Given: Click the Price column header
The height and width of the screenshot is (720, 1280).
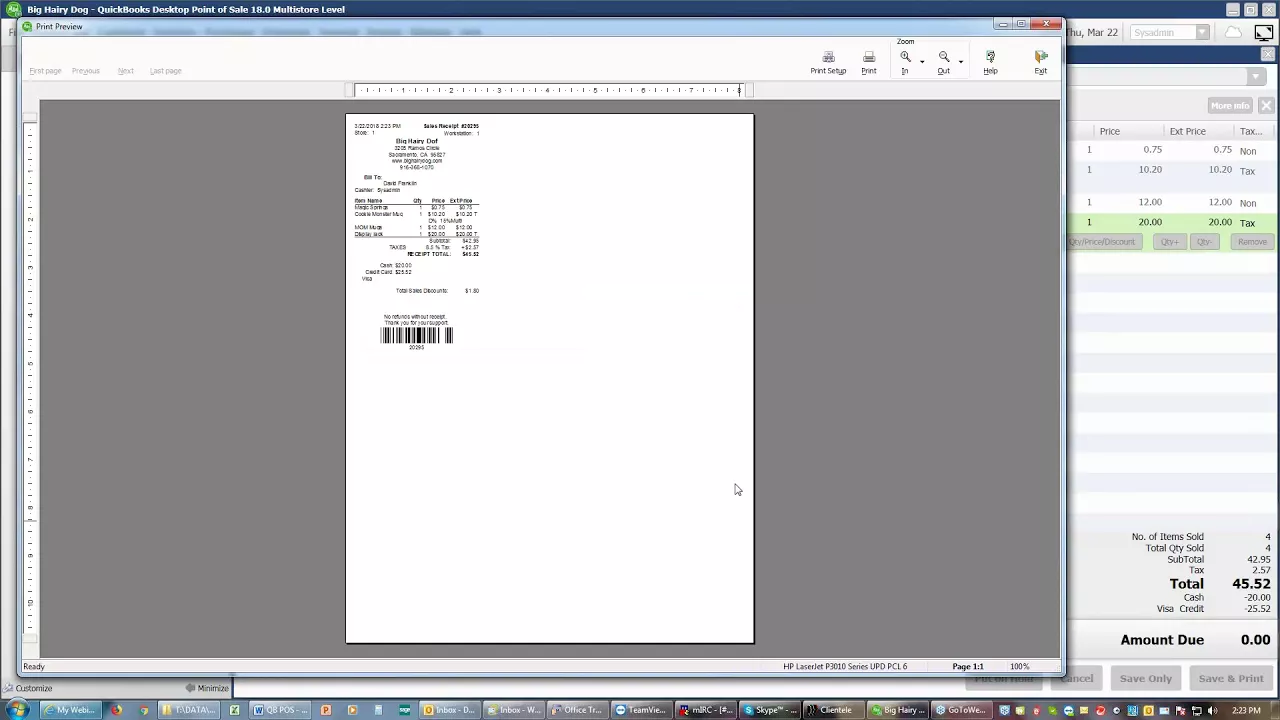Looking at the screenshot, I should 1110,131.
